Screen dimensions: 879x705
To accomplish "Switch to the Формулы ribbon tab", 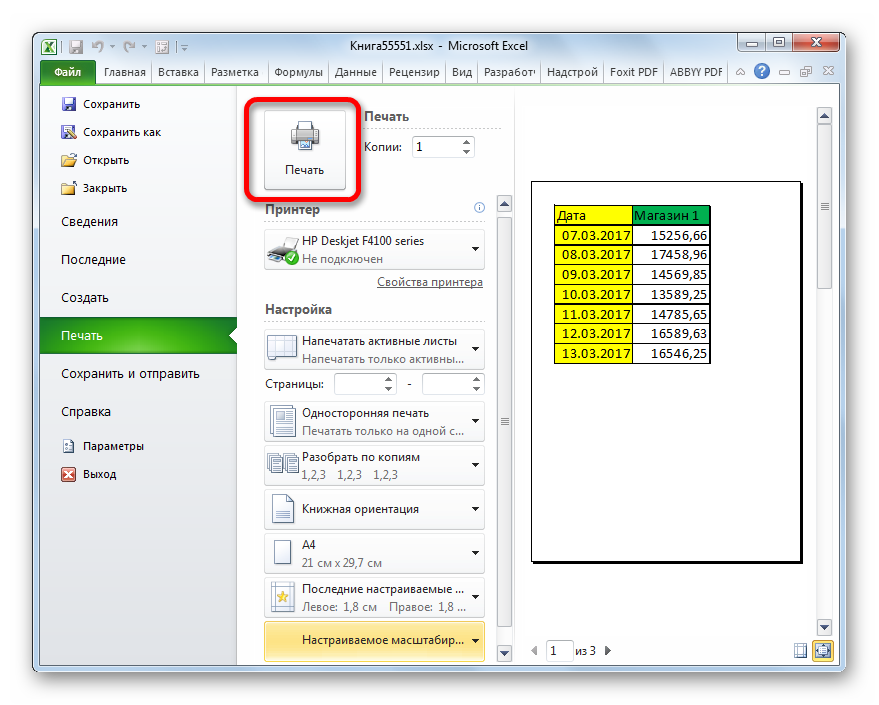I will pos(298,72).
